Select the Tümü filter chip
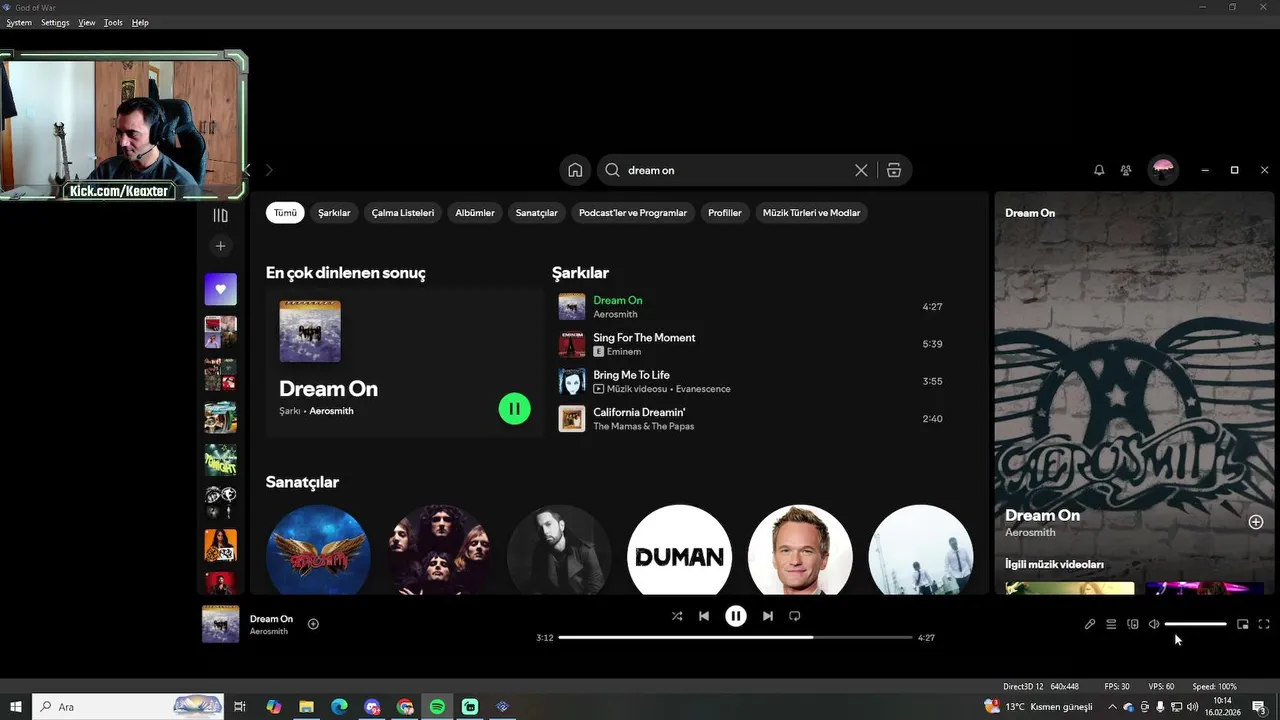Screen dimensions: 1280x720 point(285,213)
